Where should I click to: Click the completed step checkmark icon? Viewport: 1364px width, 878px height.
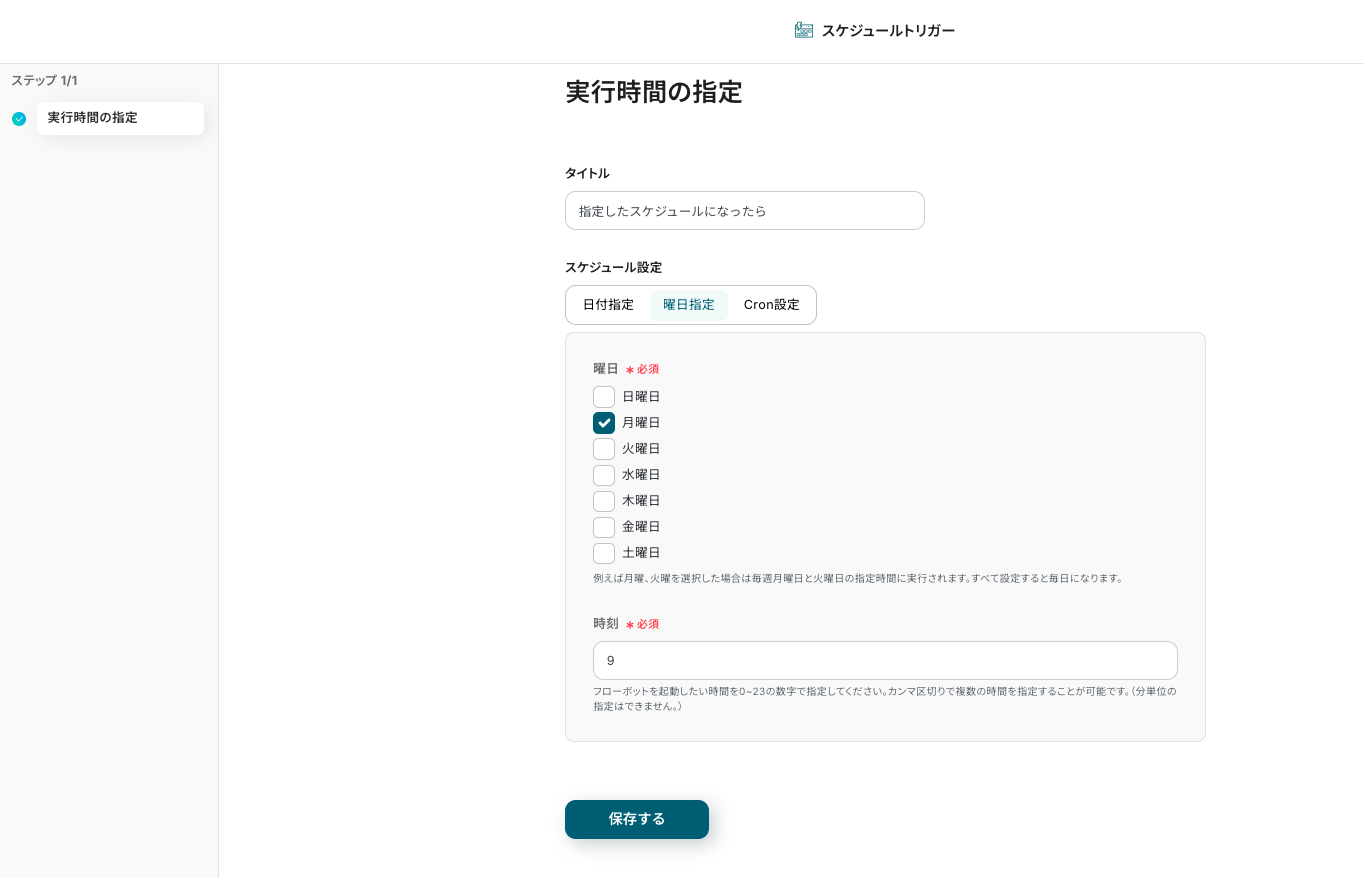click(x=19, y=119)
